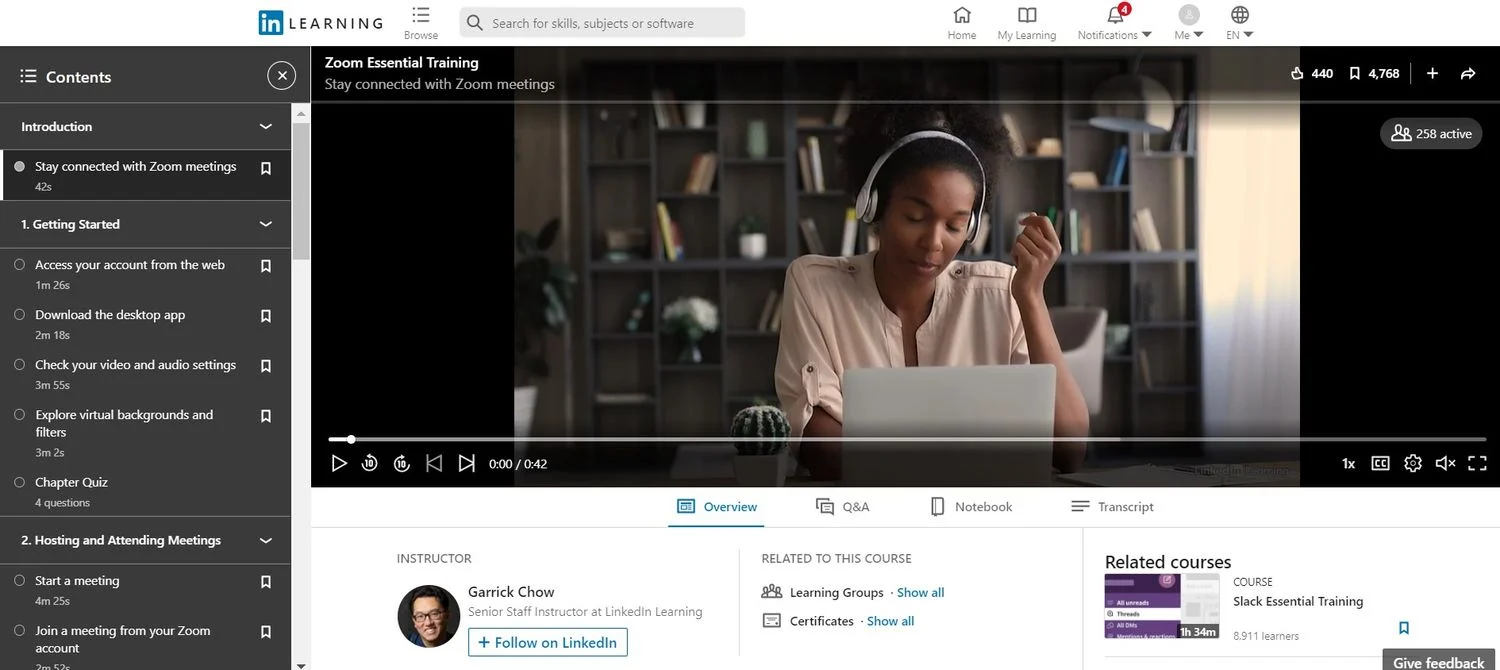Screen dimensions: 1500x670
Task: Open video settings gear
Action: tap(1413, 463)
